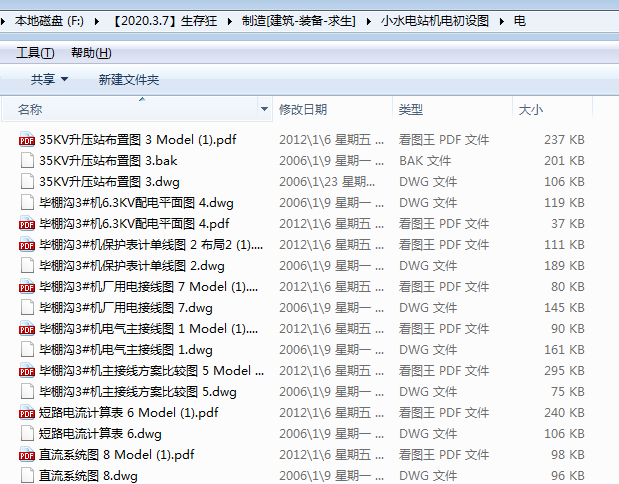Navigate to 【2020.3.7】生存狂 breadcrumb
619x484 pixels.
[x=165, y=21]
